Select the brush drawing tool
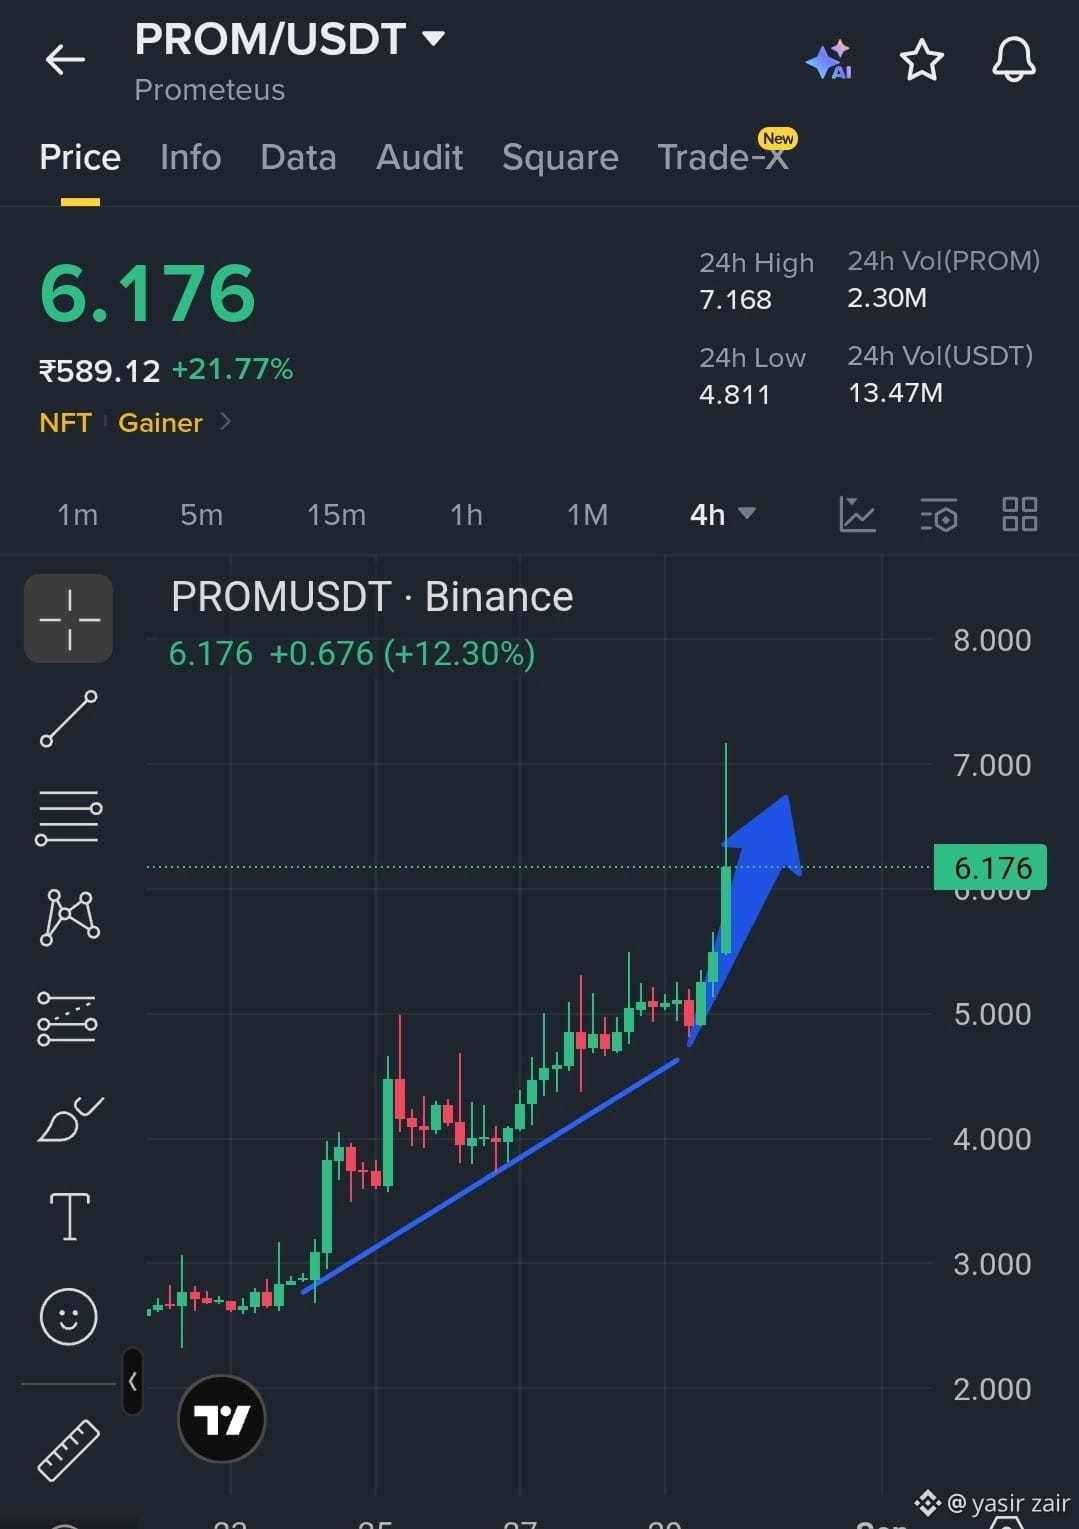This screenshot has height=1529, width=1079. click(x=69, y=1119)
